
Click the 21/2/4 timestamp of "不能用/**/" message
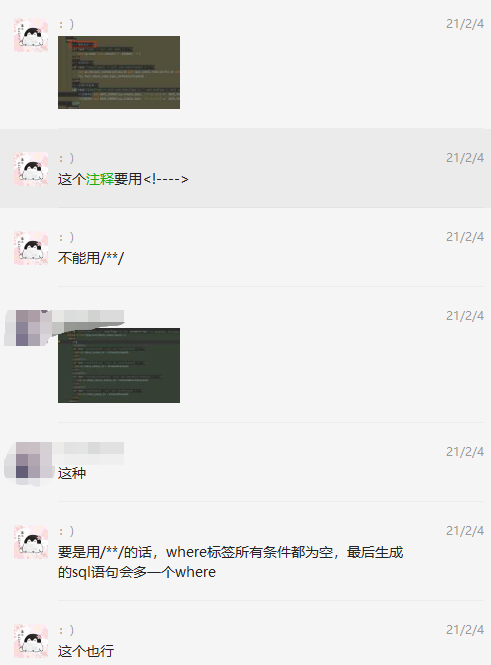(x=465, y=237)
